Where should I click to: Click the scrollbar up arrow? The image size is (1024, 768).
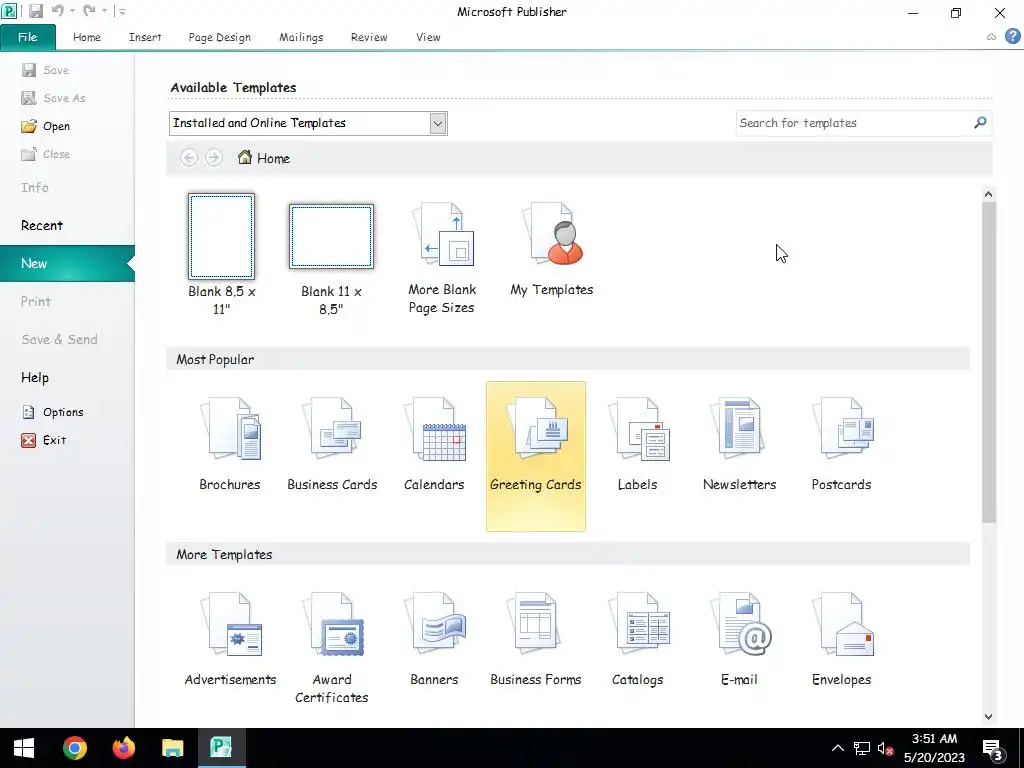(x=988, y=194)
